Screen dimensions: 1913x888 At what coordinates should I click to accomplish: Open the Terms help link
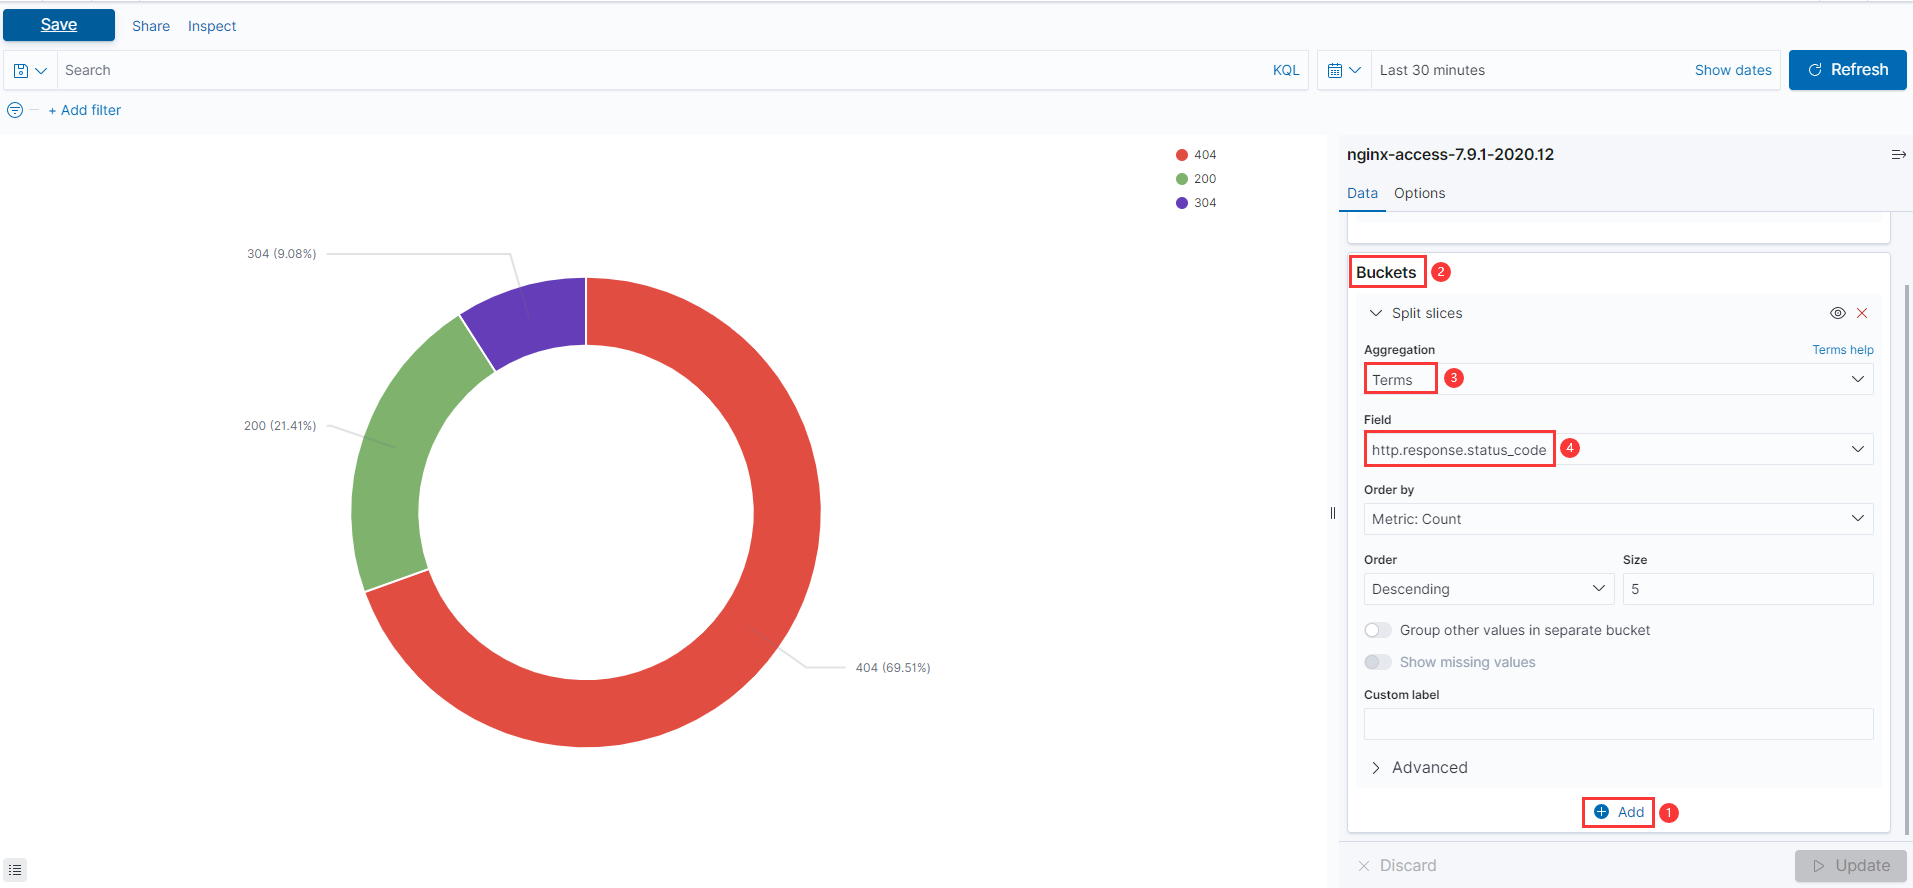1843,350
